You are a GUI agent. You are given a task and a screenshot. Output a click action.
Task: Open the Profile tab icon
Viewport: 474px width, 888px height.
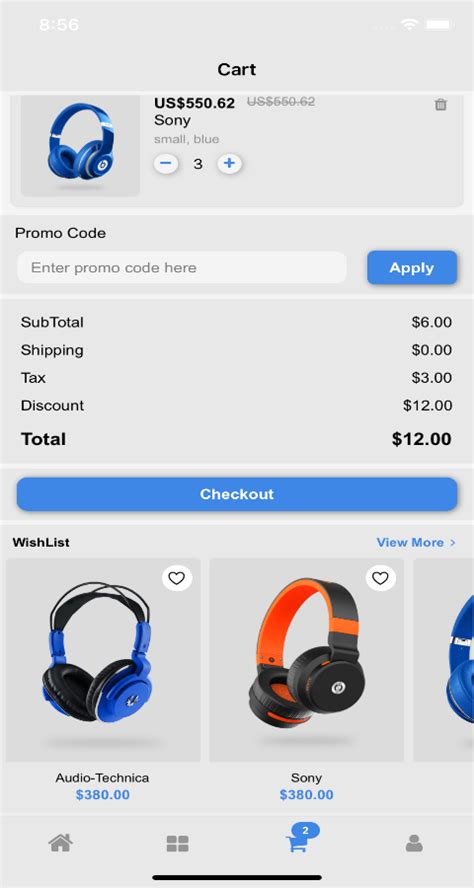[x=415, y=844]
